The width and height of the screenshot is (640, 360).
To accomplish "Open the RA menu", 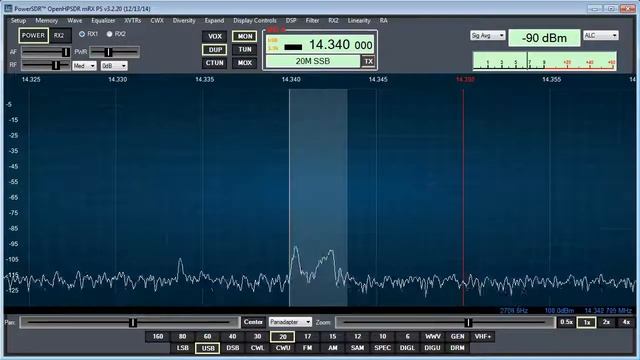I will click(383, 20).
